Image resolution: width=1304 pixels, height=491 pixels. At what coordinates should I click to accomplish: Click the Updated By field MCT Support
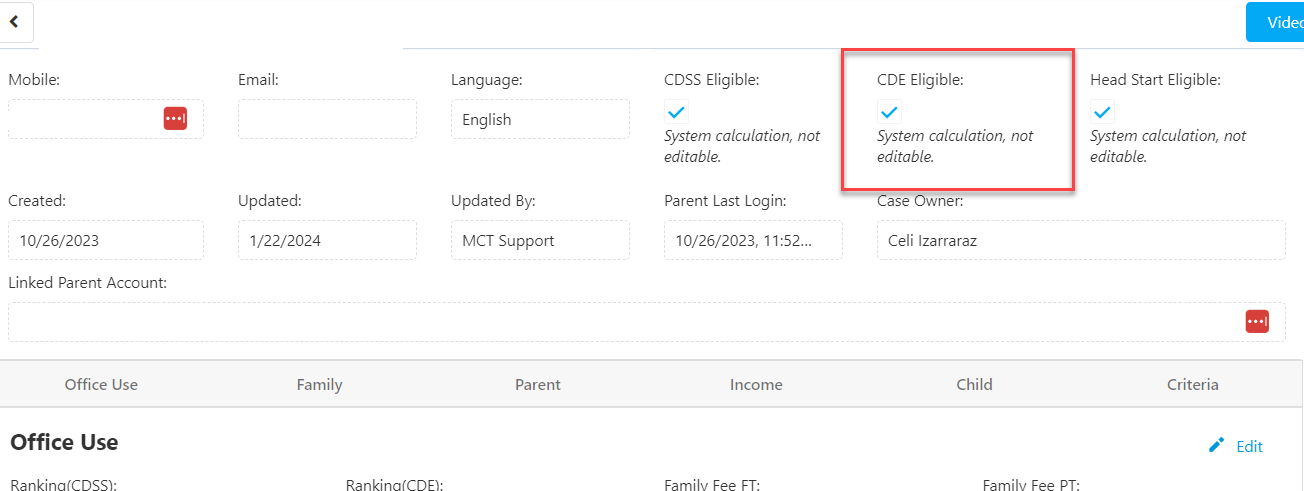tap(540, 240)
